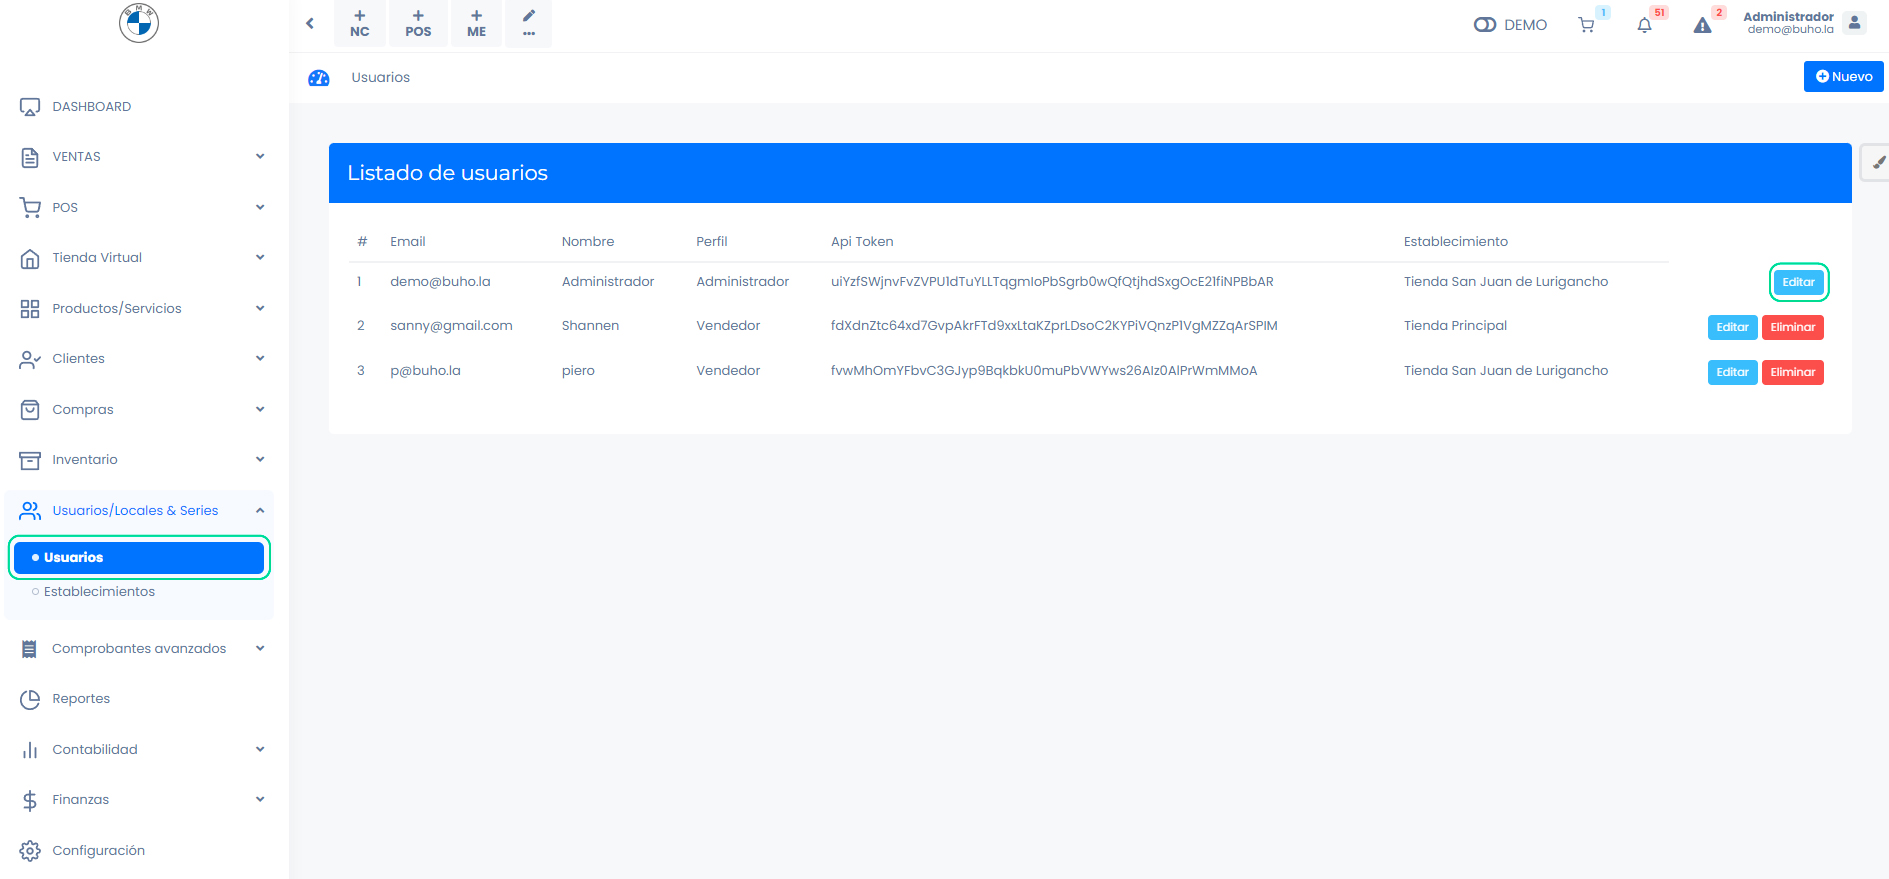The width and height of the screenshot is (1889, 879).
Task: Collapse sidebar with the back arrow
Action: tap(310, 23)
